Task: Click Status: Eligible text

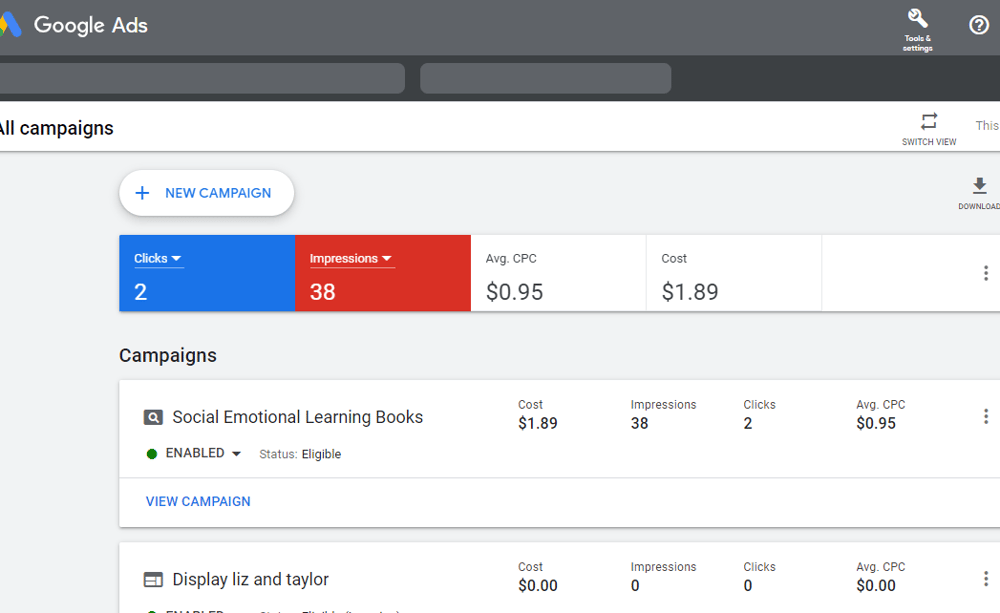Action: point(300,454)
